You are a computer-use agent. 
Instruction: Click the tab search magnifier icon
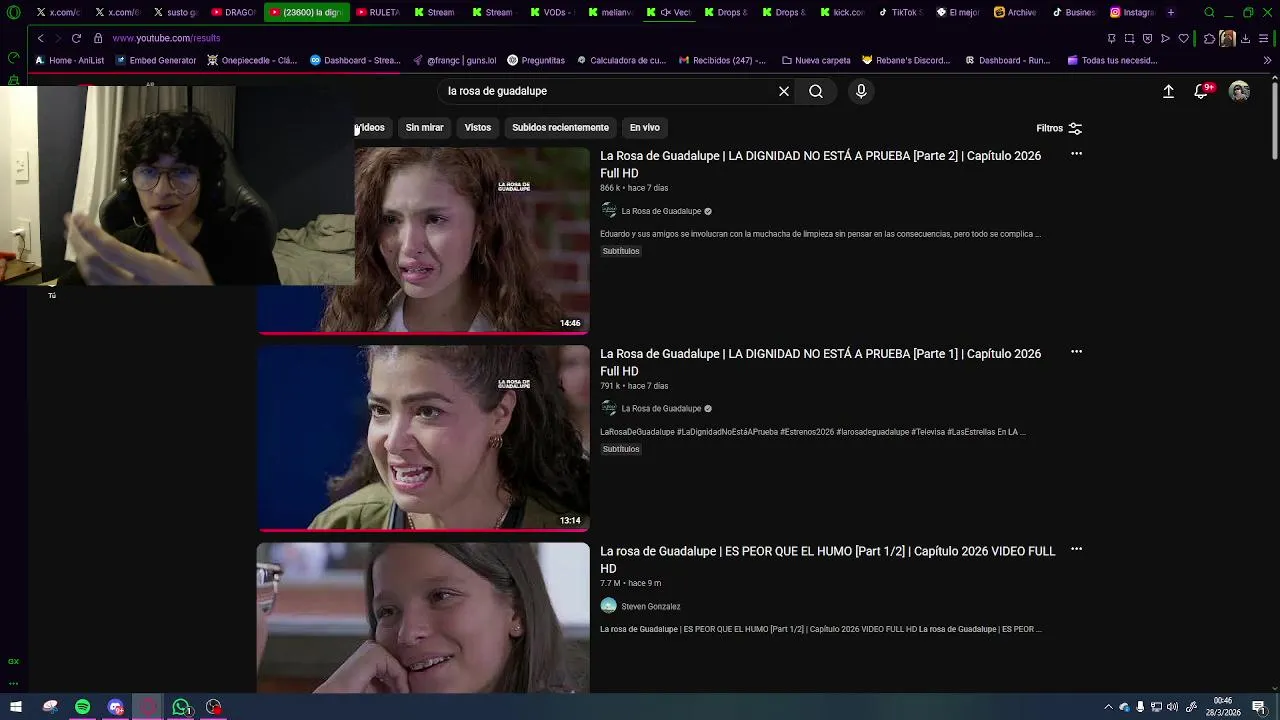click(1209, 12)
